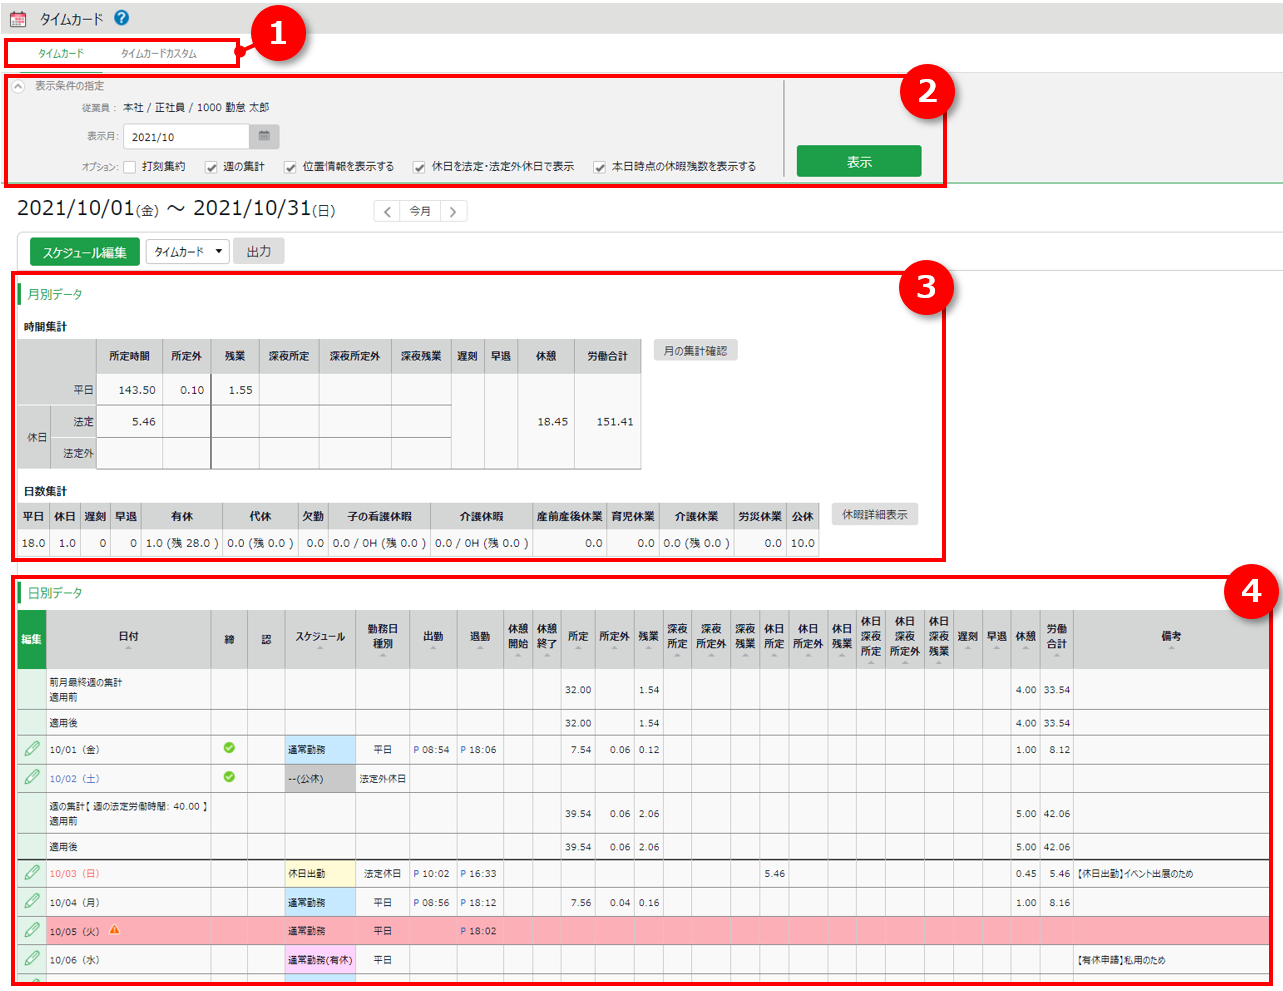The height and width of the screenshot is (991, 1283).
Task: Click the warning triangle on 10/05
Action: click(115, 930)
